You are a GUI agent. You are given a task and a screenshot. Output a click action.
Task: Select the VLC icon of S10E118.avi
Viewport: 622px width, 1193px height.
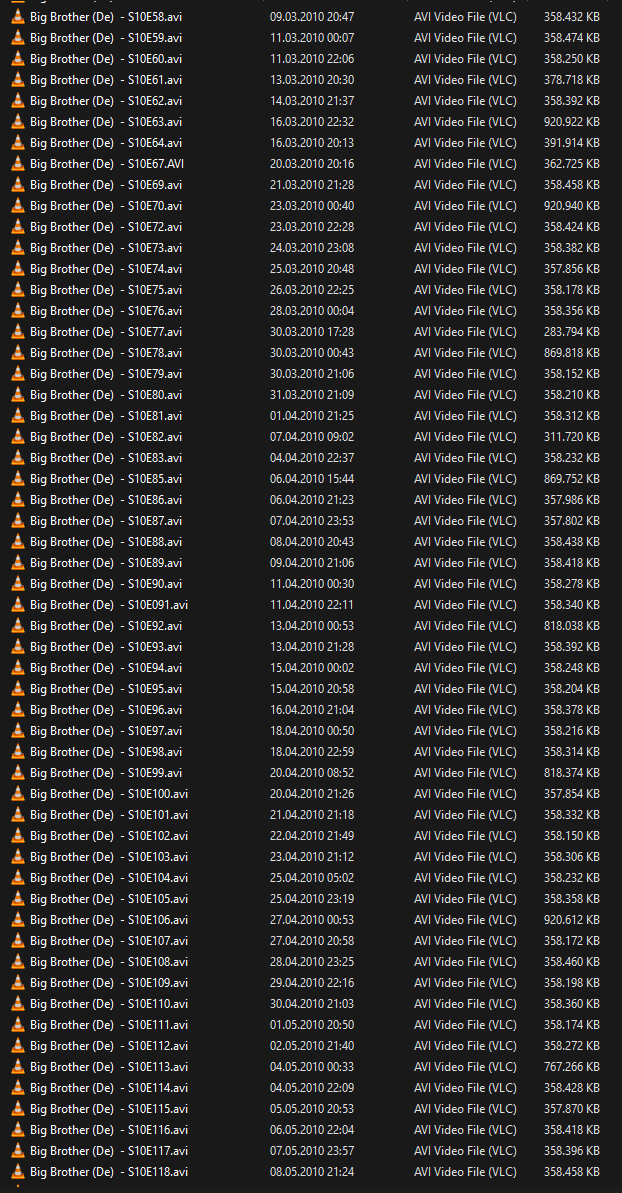[17, 1172]
